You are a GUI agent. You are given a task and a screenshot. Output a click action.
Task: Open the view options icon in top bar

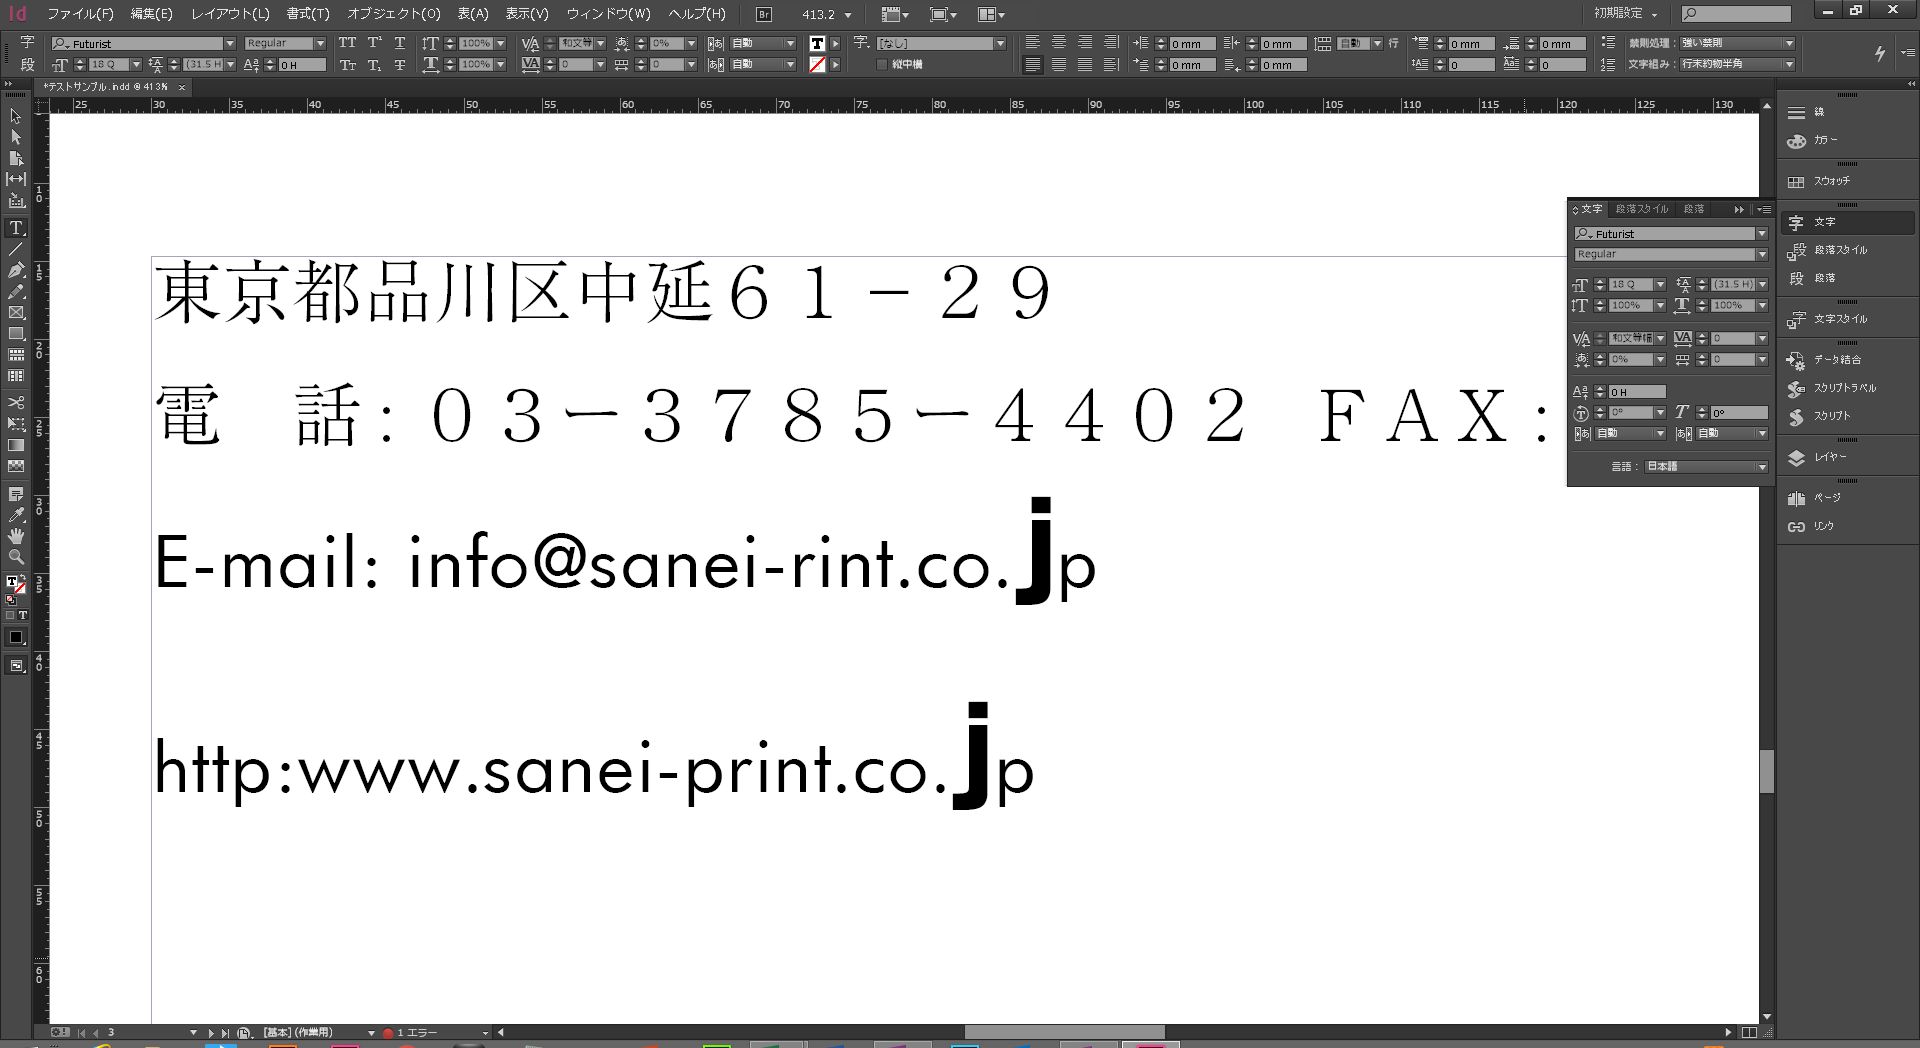[895, 14]
